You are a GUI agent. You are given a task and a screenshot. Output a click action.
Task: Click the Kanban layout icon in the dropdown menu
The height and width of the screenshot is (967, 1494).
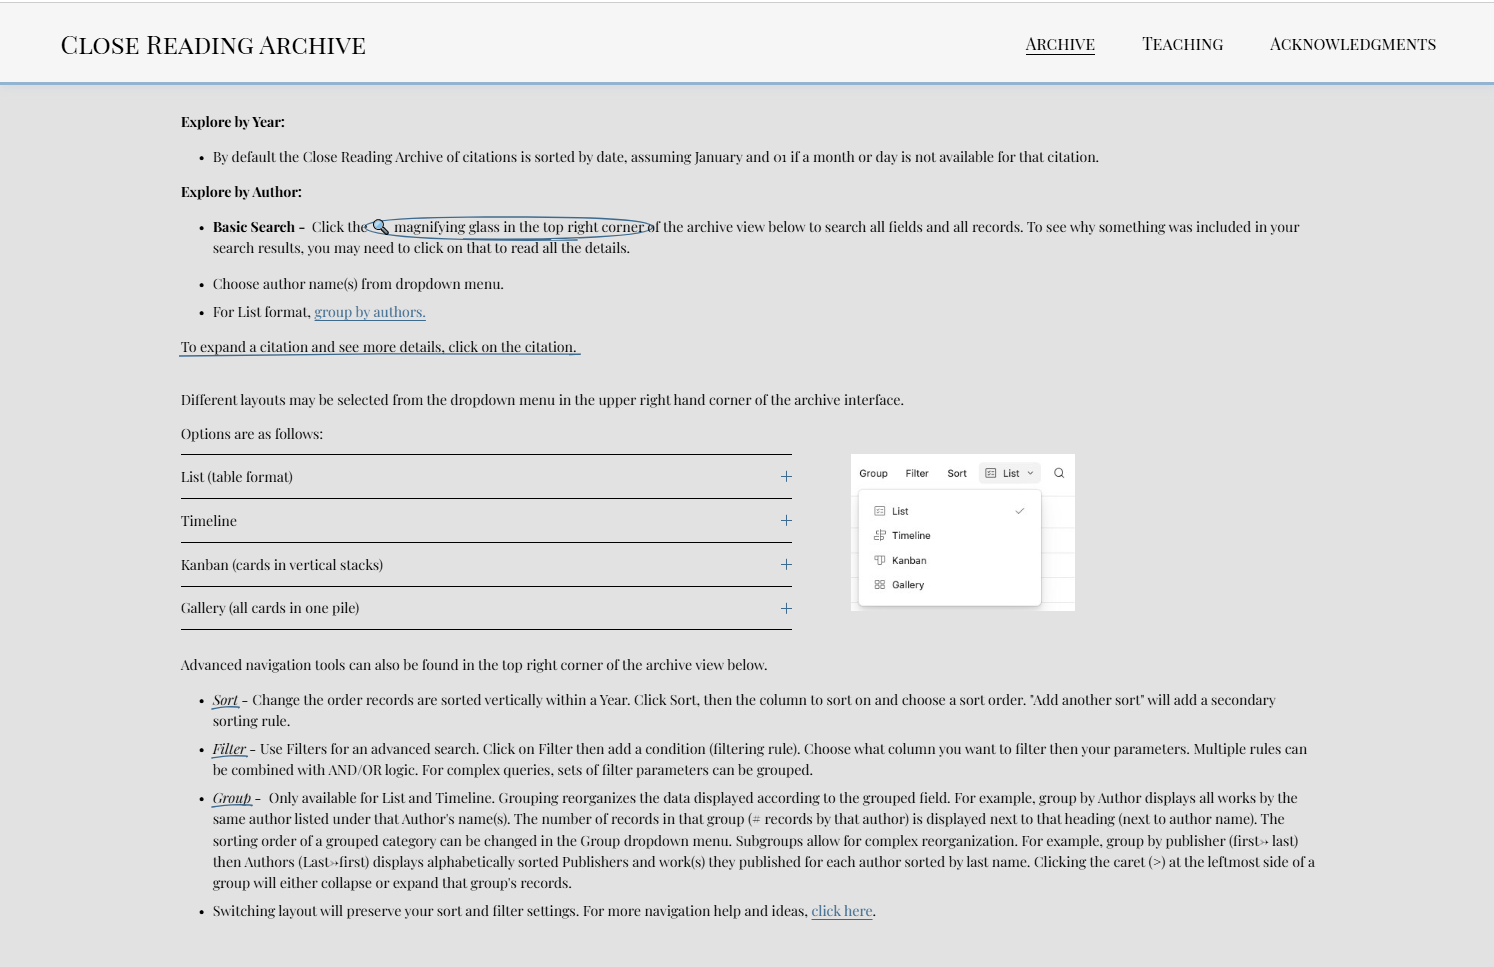(880, 560)
